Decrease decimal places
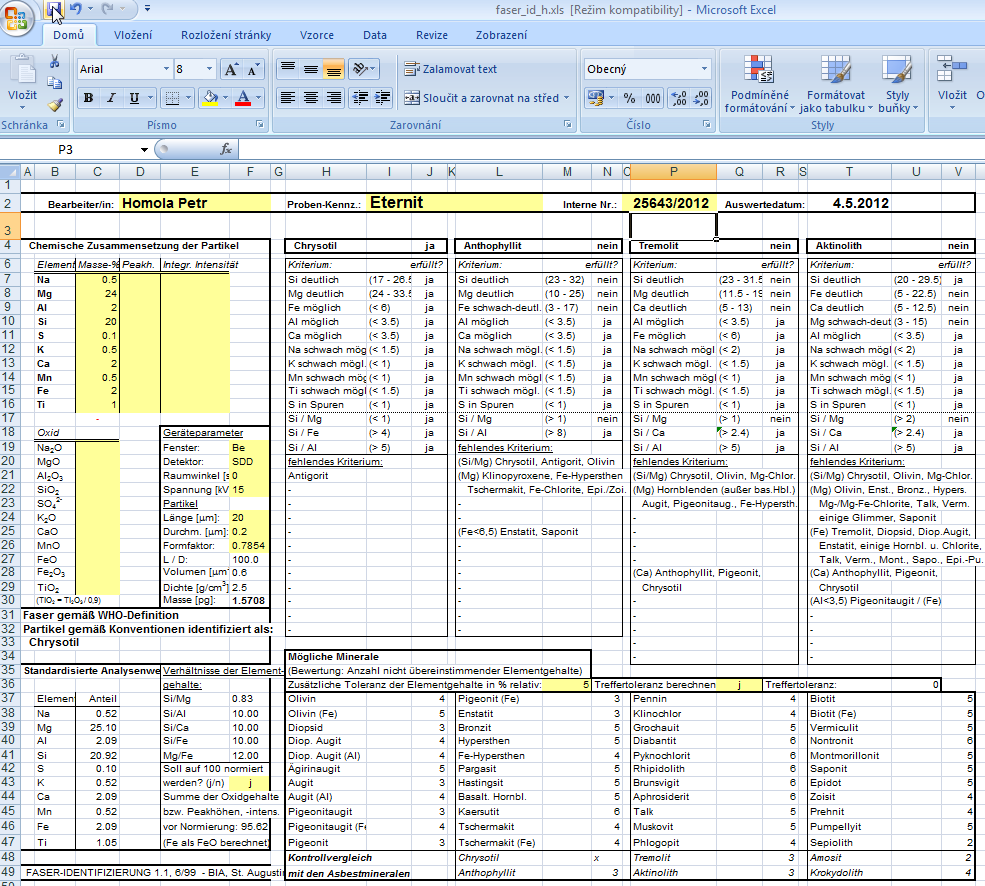 pos(701,98)
